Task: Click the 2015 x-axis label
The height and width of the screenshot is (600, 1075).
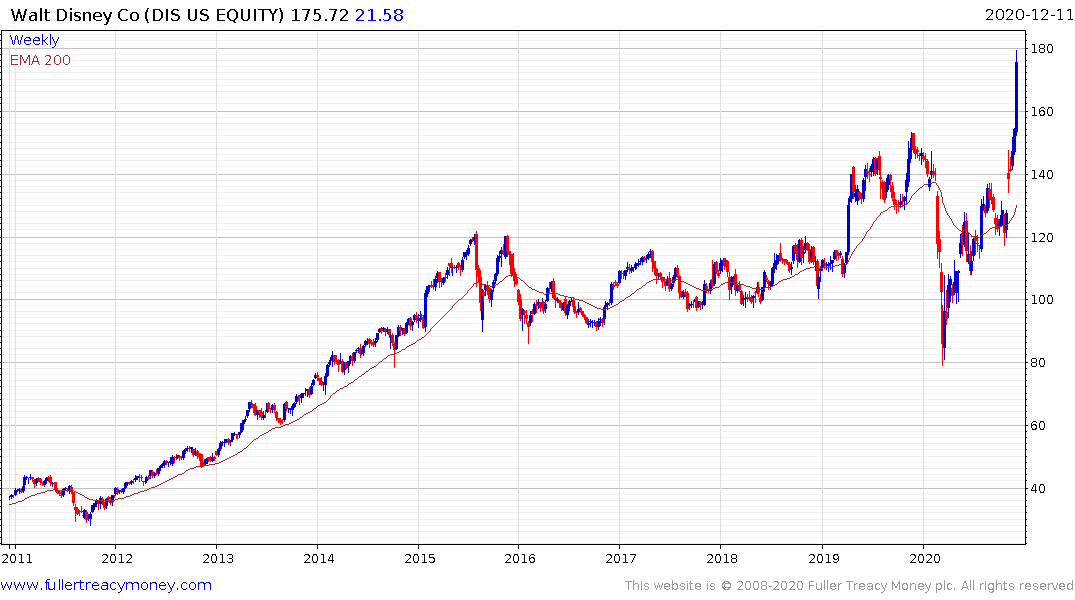Action: [420, 558]
